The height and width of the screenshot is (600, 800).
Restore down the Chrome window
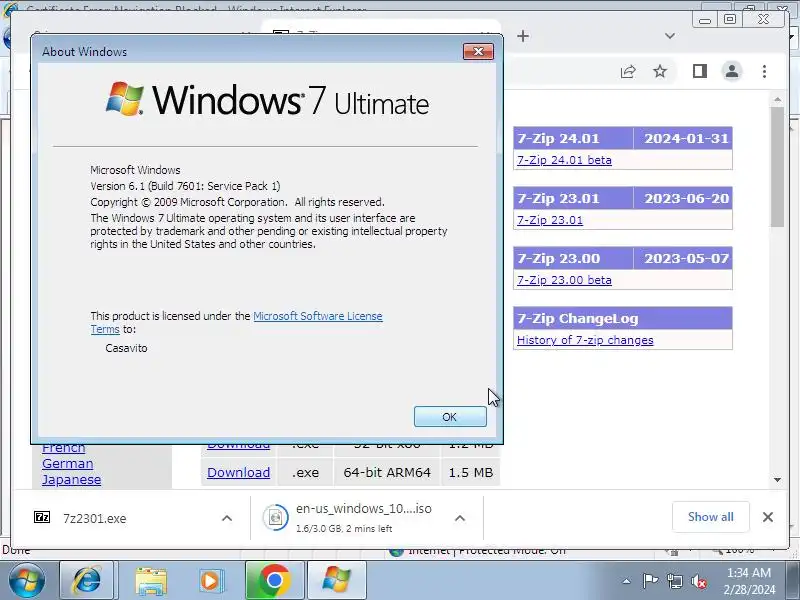coord(730,19)
